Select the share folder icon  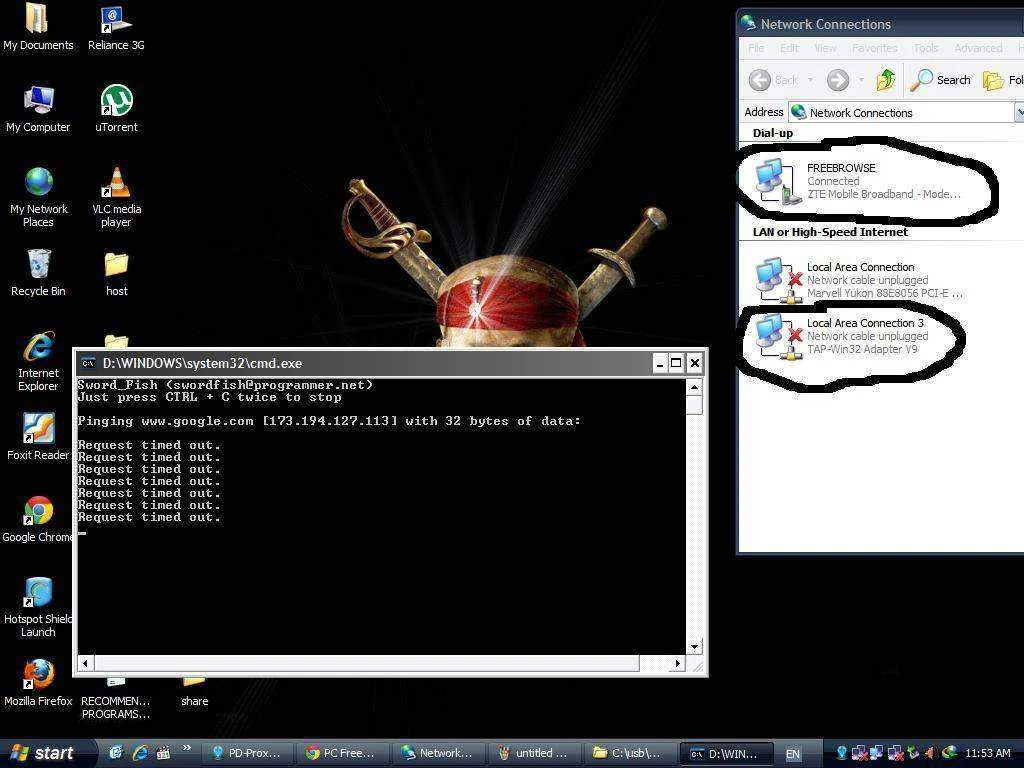pos(194,692)
